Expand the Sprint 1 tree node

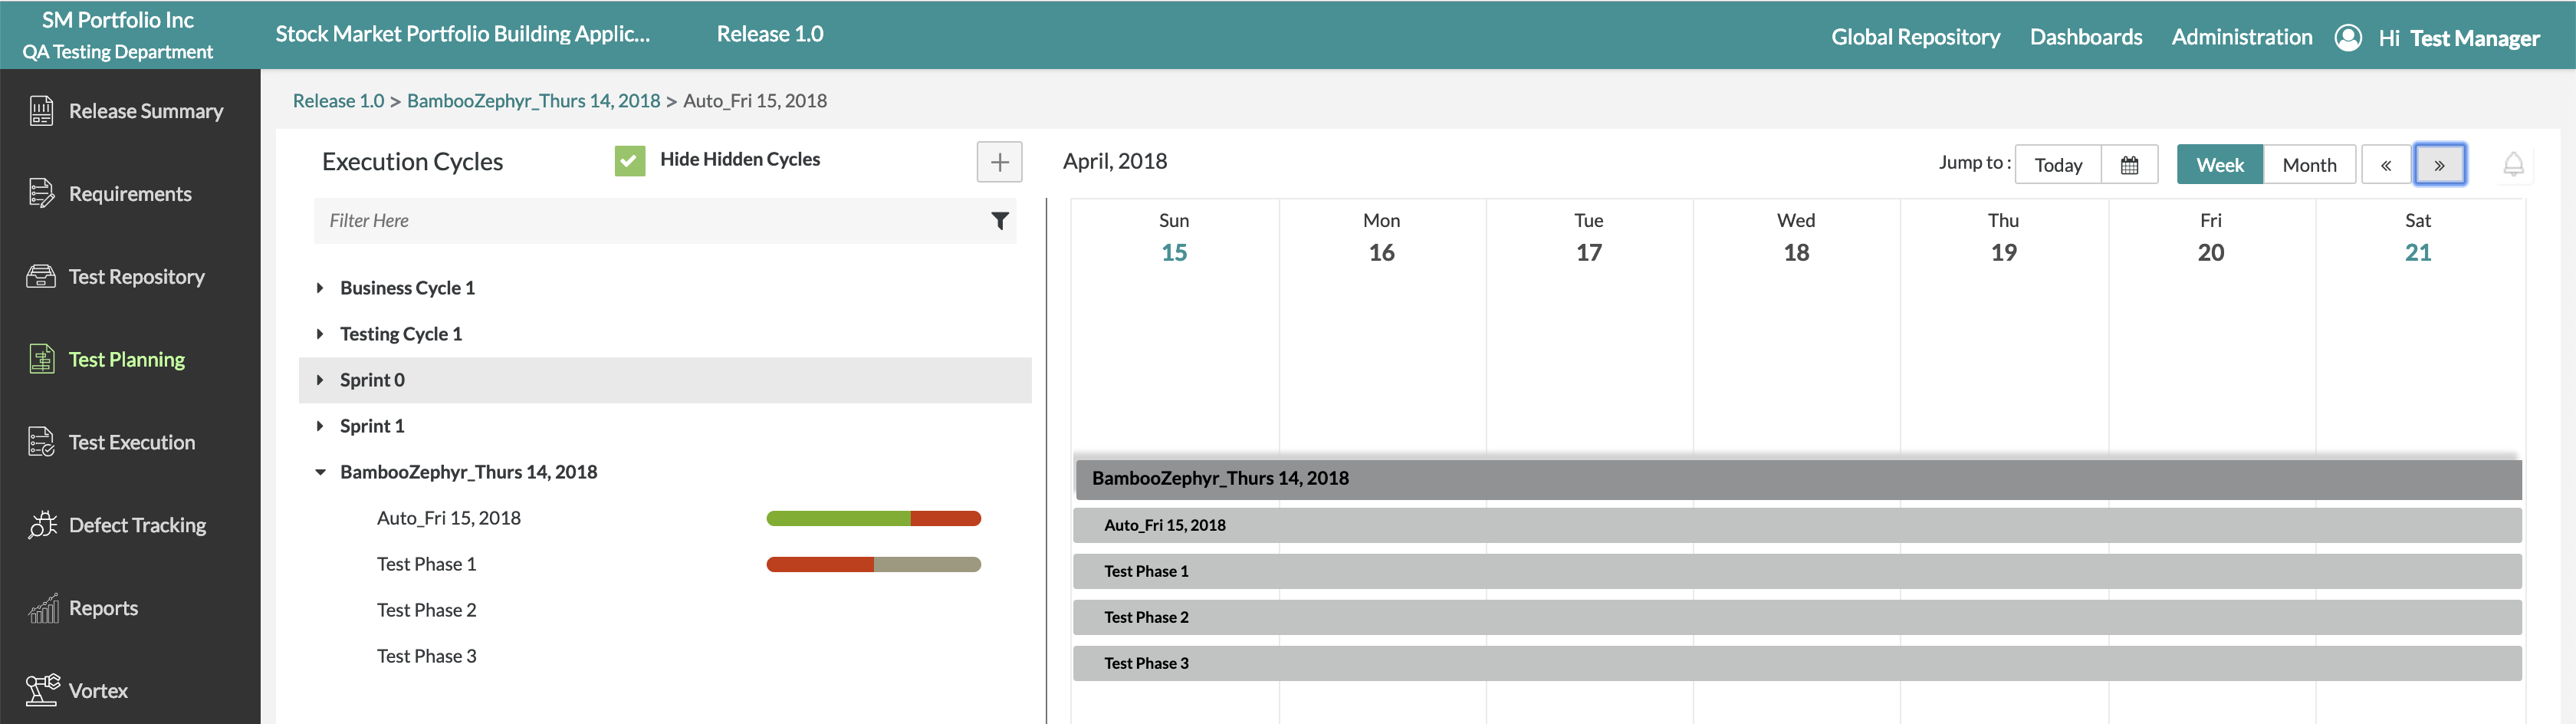tap(320, 426)
